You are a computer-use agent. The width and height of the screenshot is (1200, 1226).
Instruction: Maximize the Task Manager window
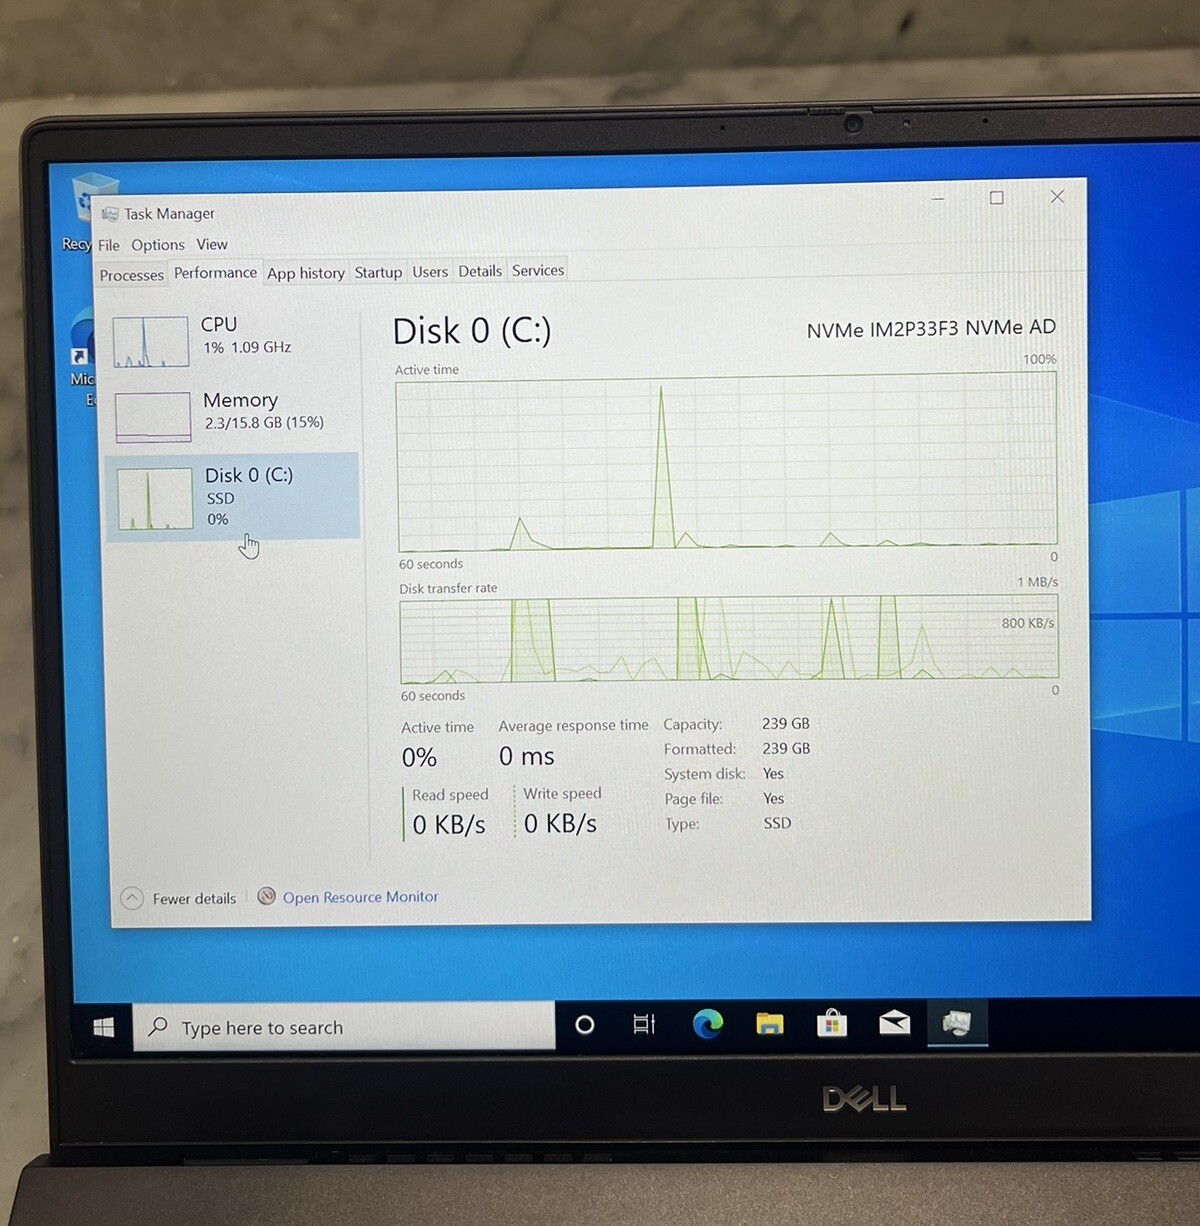click(997, 198)
